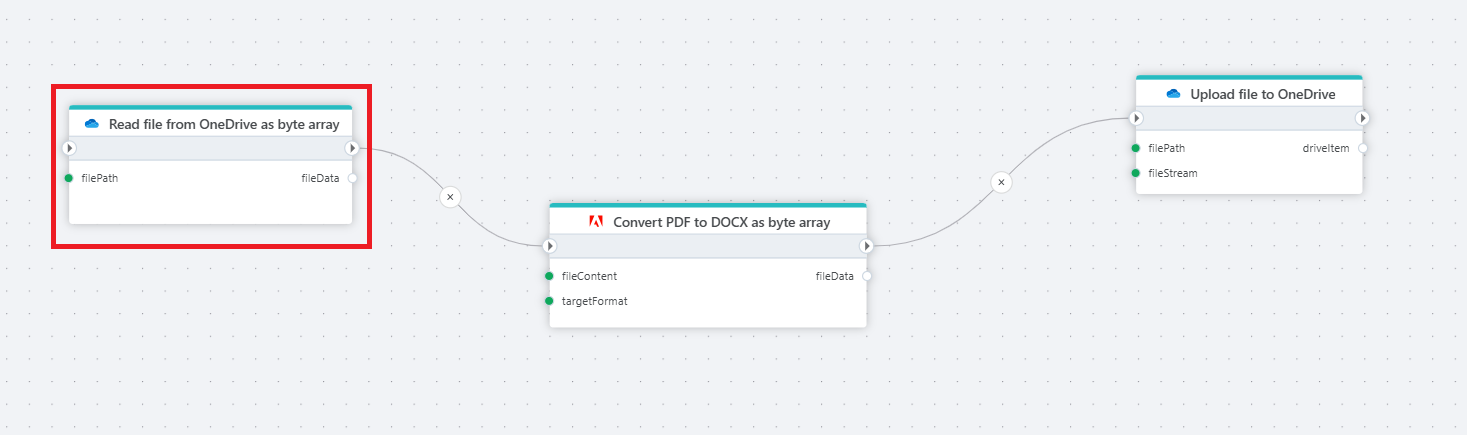This screenshot has width=1467, height=435.
Task: Select the driveItem output port on Upload node
Action: pyautogui.click(x=1362, y=148)
